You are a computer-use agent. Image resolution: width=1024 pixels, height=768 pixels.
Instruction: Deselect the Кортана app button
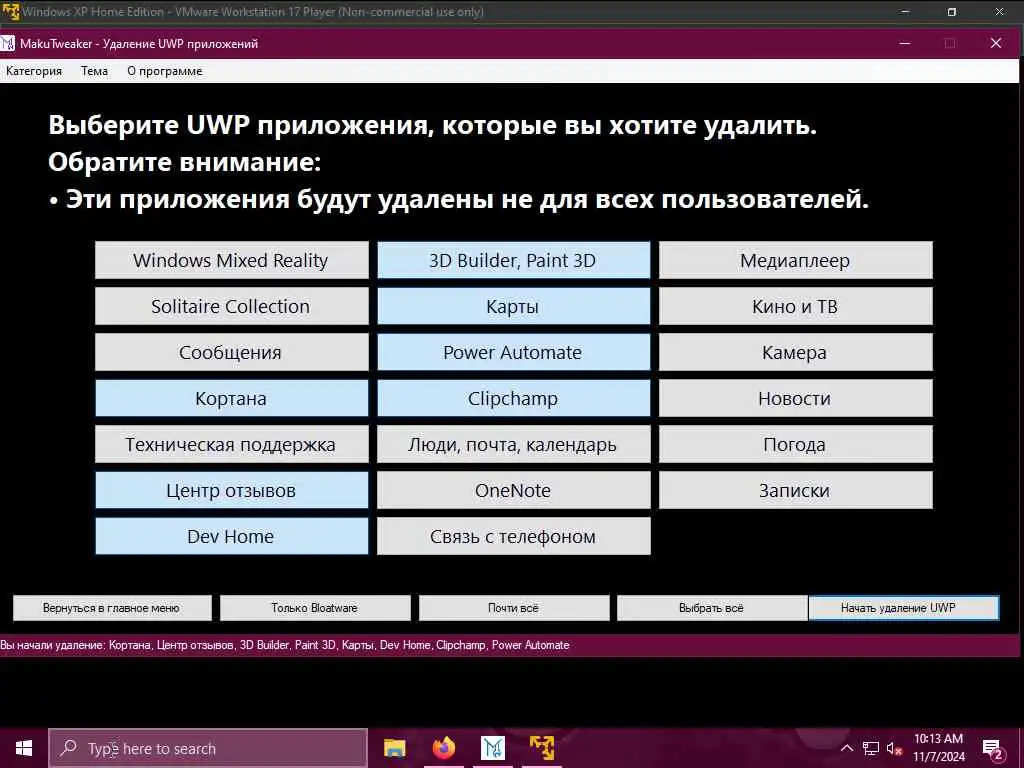231,398
